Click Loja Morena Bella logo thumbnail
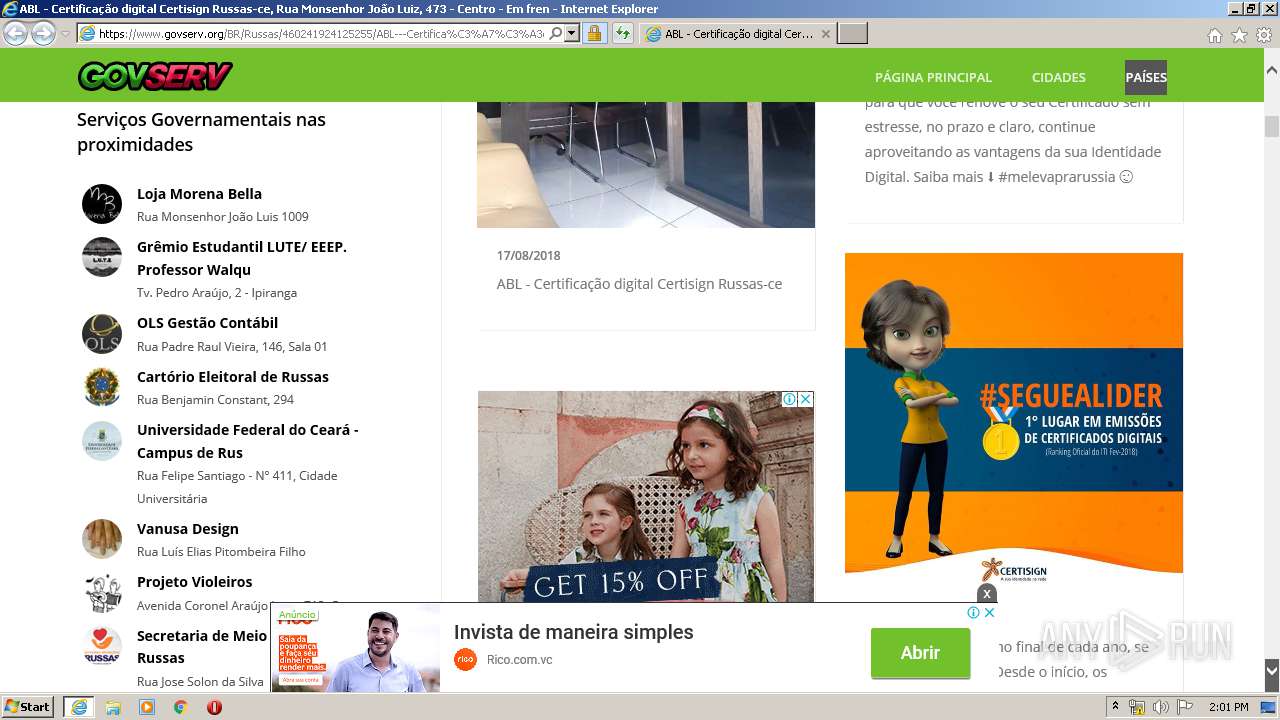The image size is (1280, 720). point(102,204)
